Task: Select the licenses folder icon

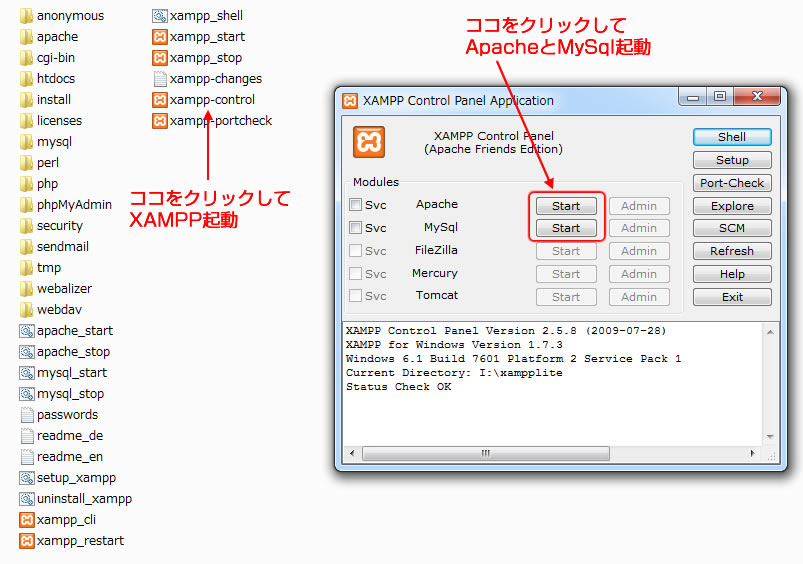Action: (27, 121)
